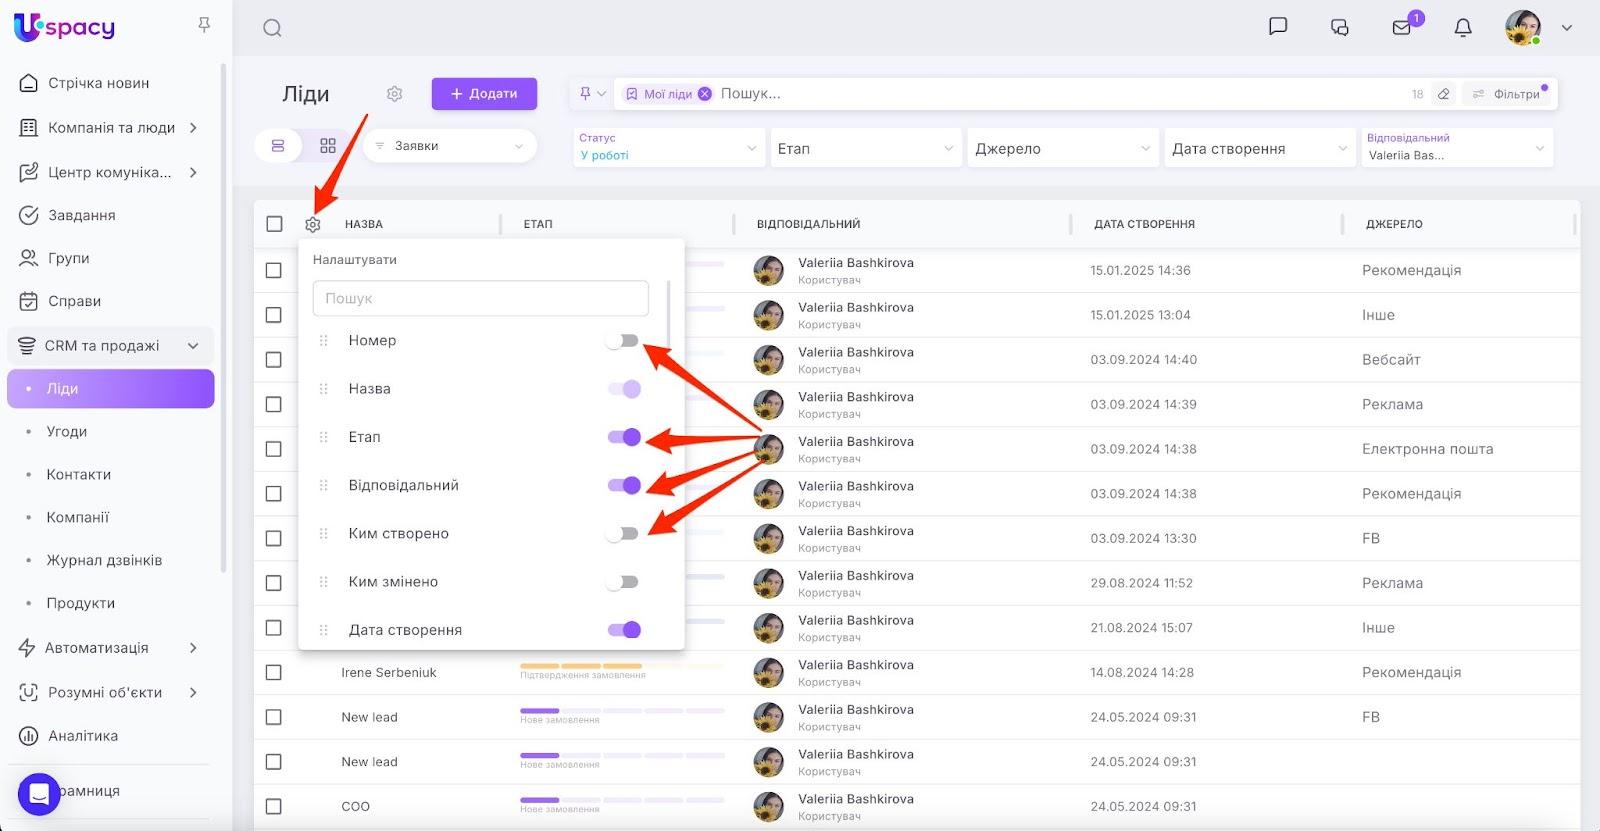Click the search magnifier icon in top bar
This screenshot has height=831, width=1600.
click(x=272, y=28)
